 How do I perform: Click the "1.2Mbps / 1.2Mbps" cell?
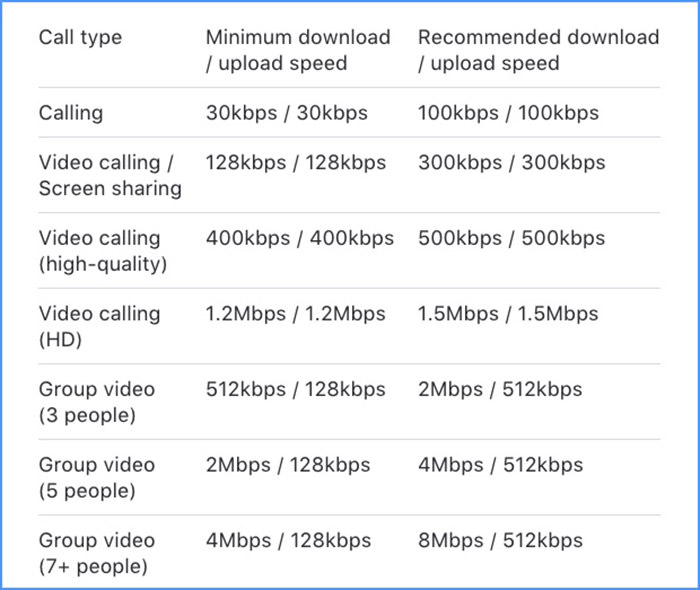click(295, 314)
